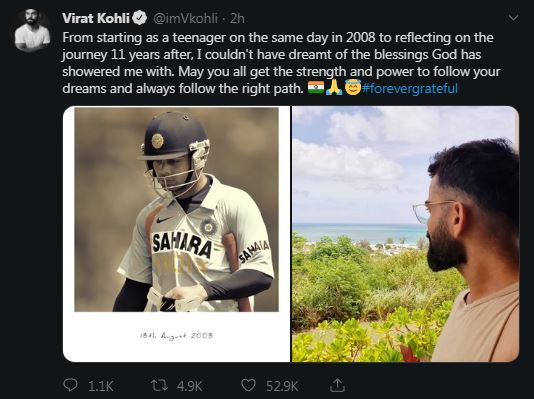Like the tweet with the heart icon

248,385
